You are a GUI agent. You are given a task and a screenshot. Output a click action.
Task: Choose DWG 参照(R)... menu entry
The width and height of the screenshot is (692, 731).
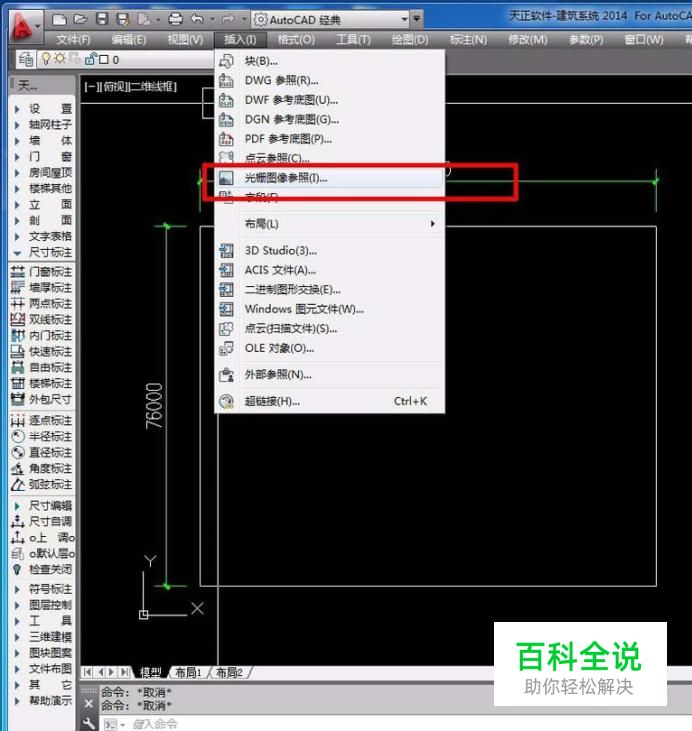click(330, 81)
